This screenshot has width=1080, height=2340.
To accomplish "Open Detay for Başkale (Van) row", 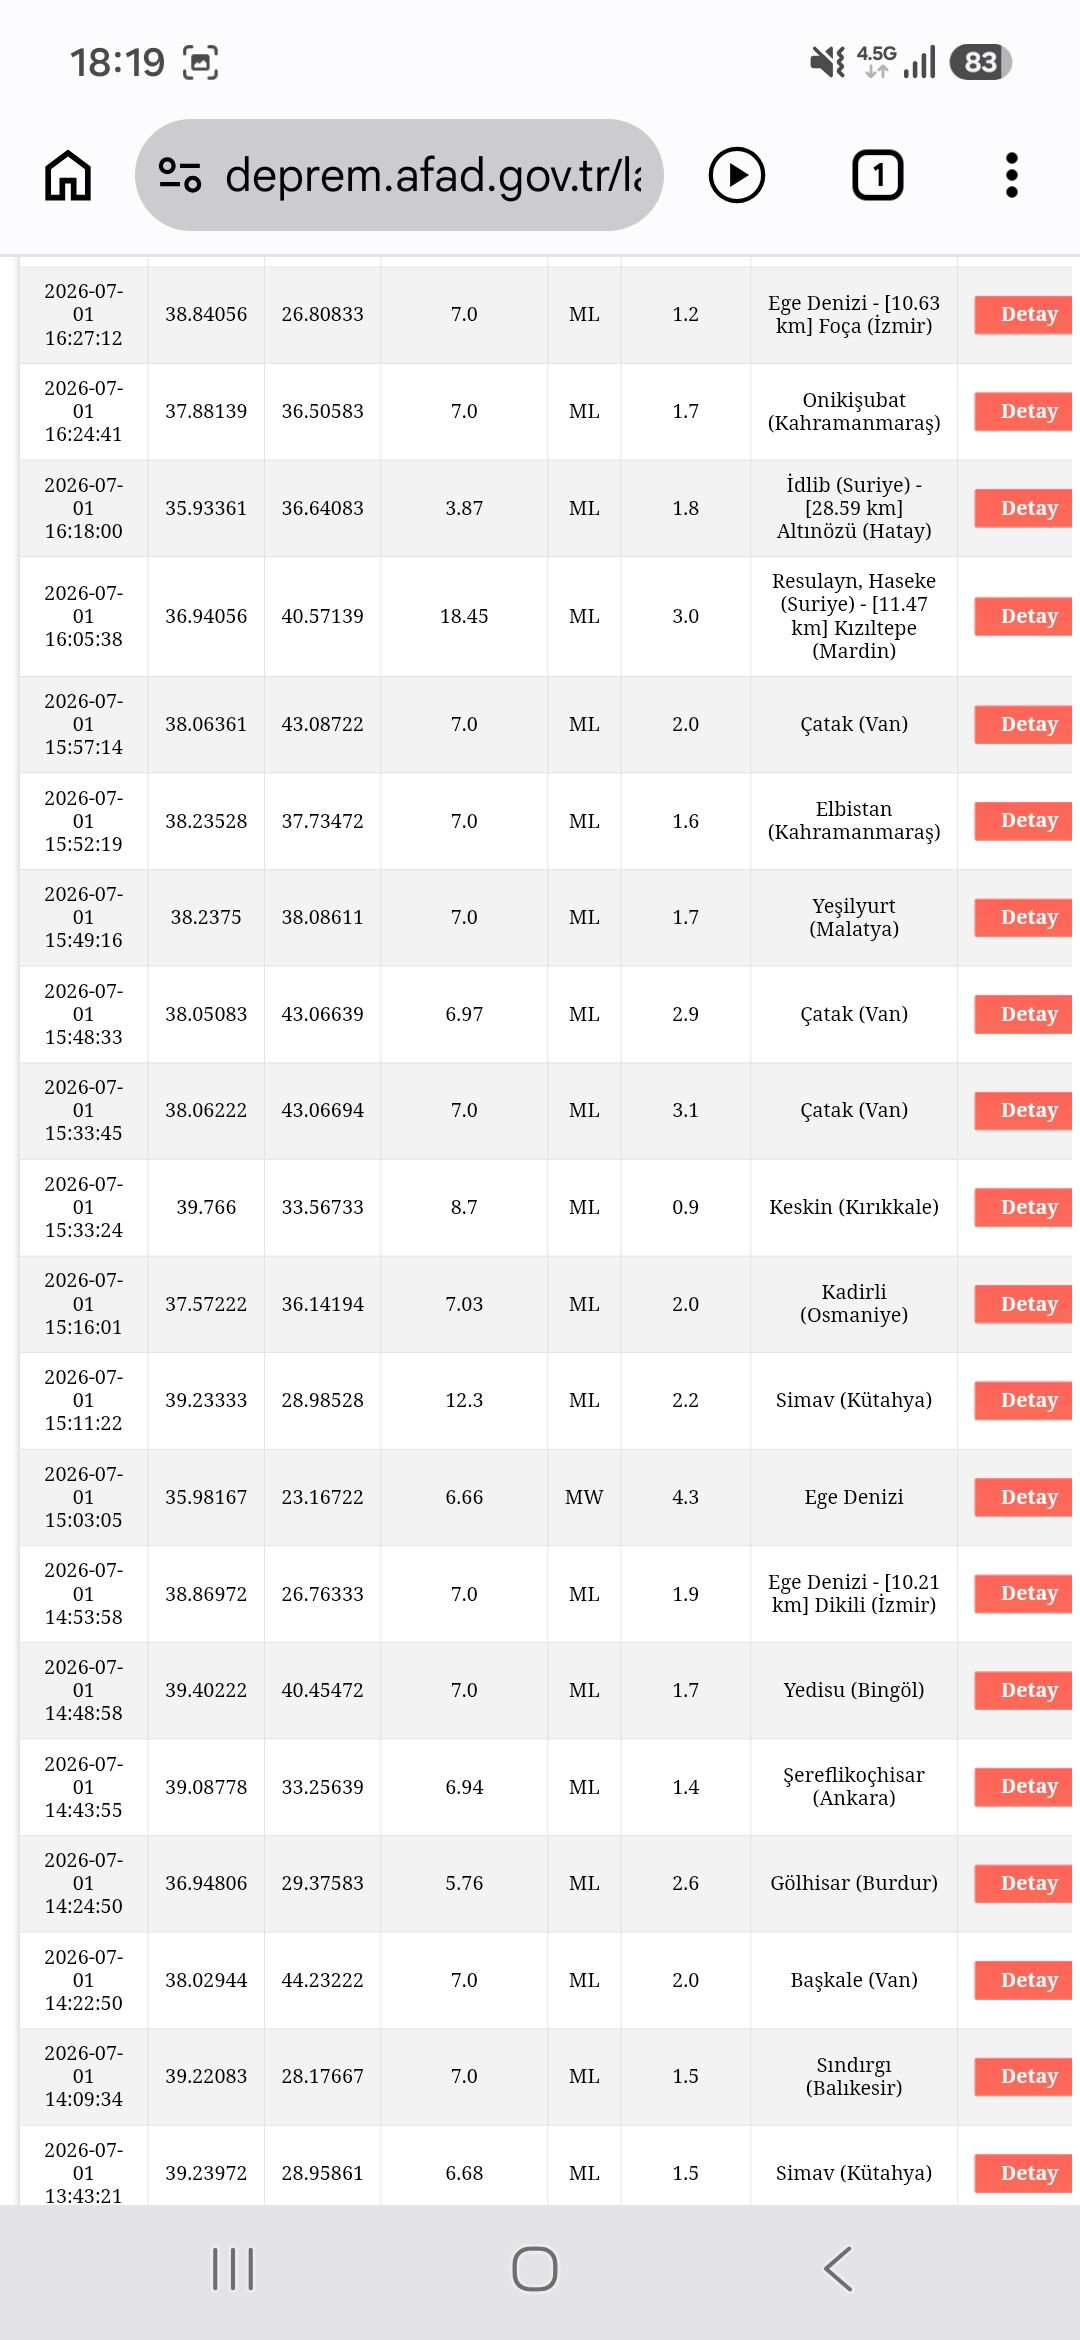I will coord(1023,1980).
